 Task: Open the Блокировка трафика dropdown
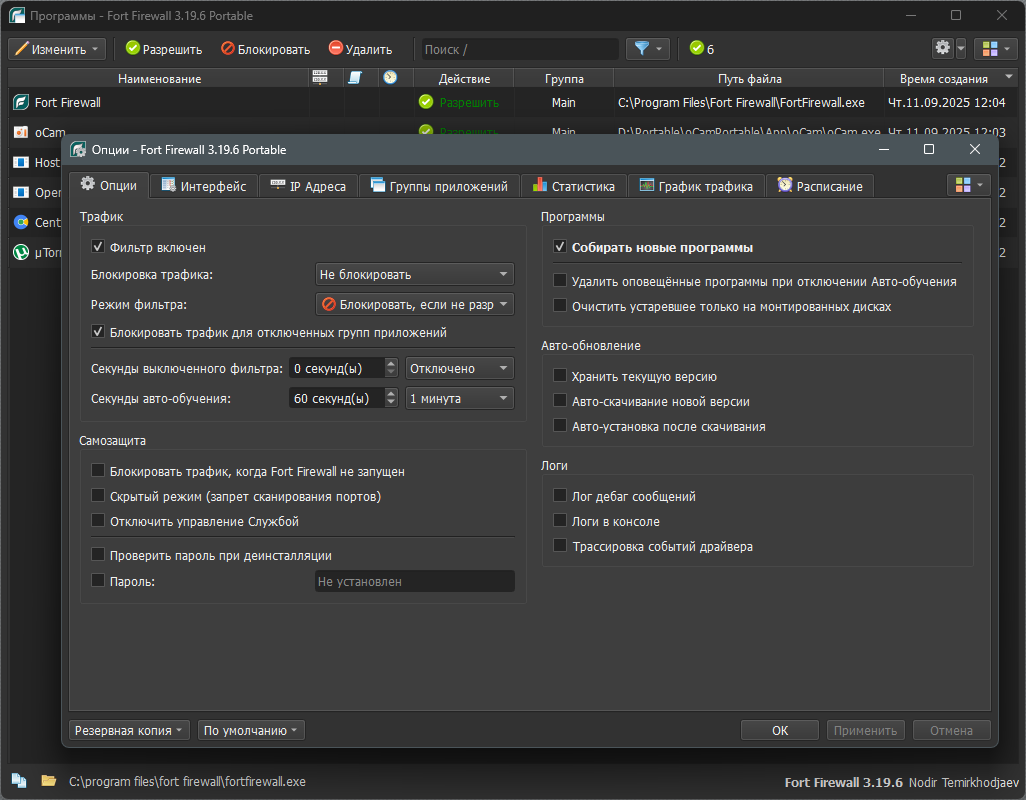[414, 274]
